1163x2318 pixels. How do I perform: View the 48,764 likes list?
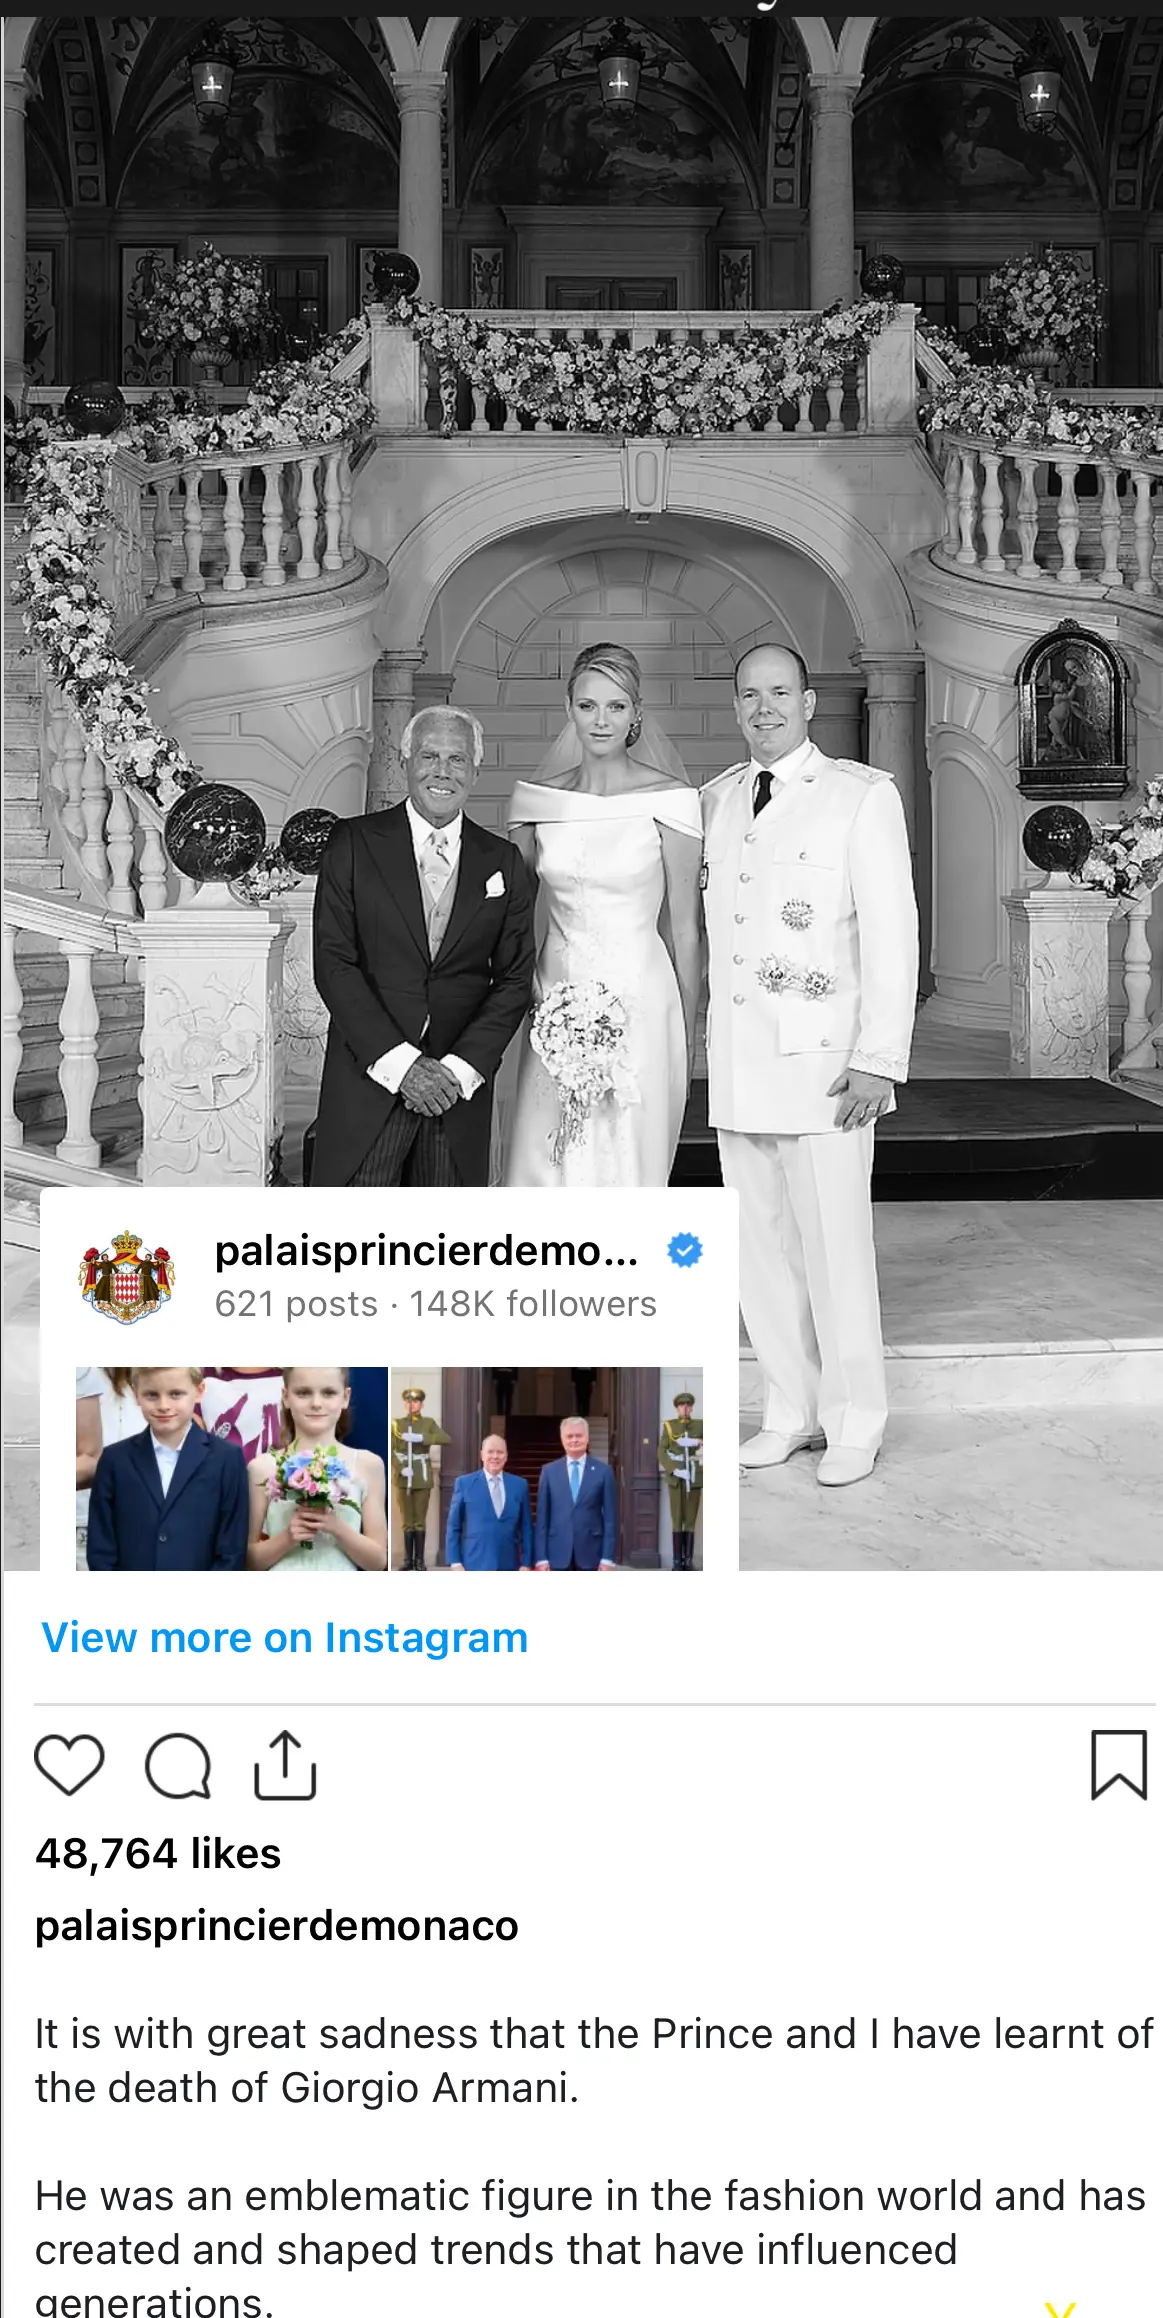(158, 1853)
